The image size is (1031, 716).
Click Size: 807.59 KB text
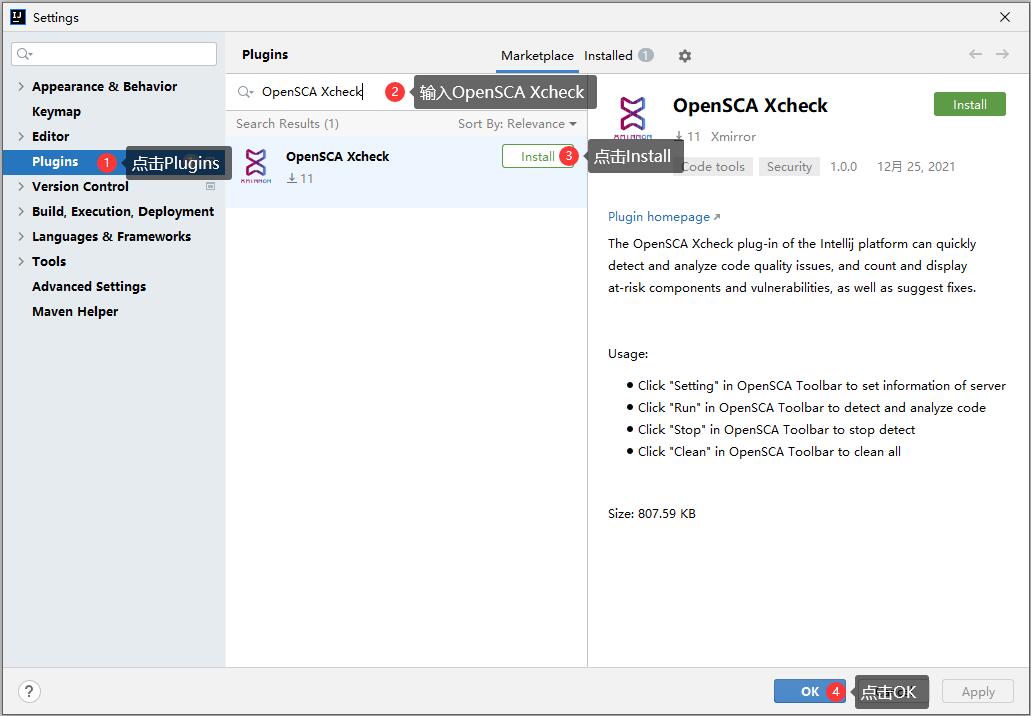click(652, 513)
